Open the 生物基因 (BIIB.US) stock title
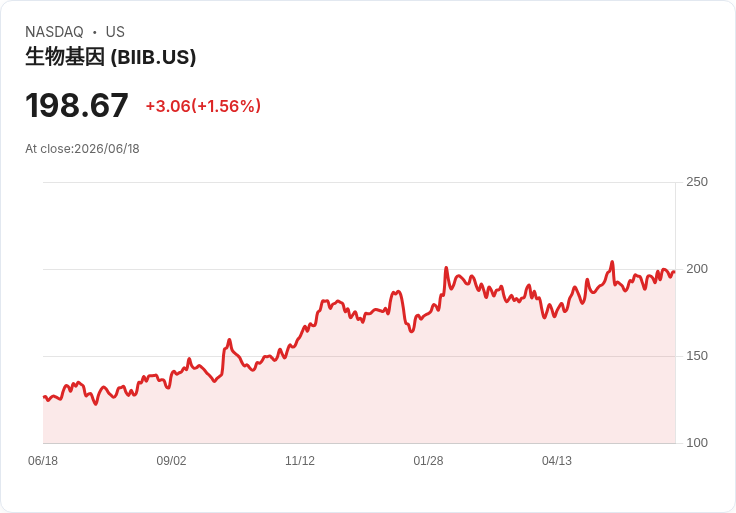Screen dimensions: 736x513 [x=110, y=57]
